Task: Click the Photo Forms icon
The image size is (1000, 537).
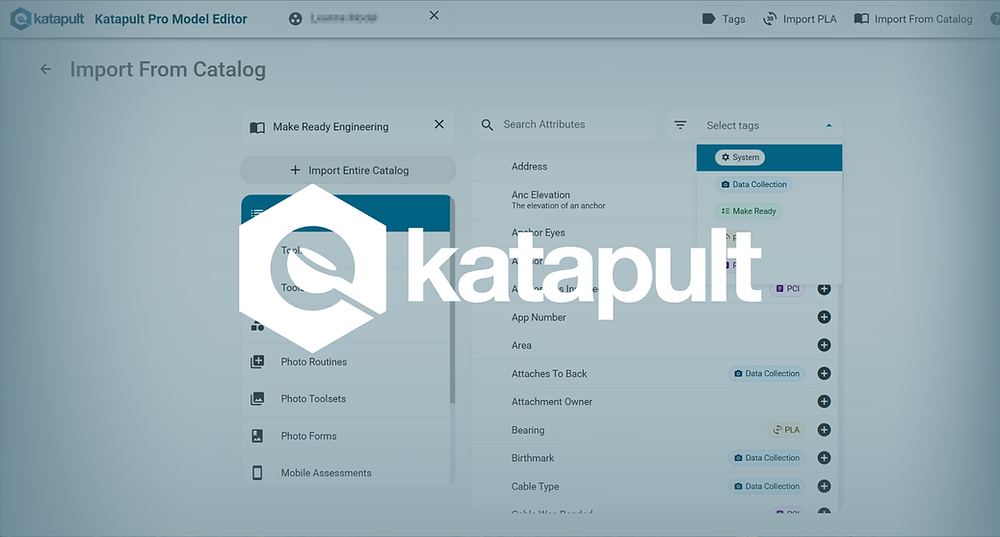Action: (257, 436)
